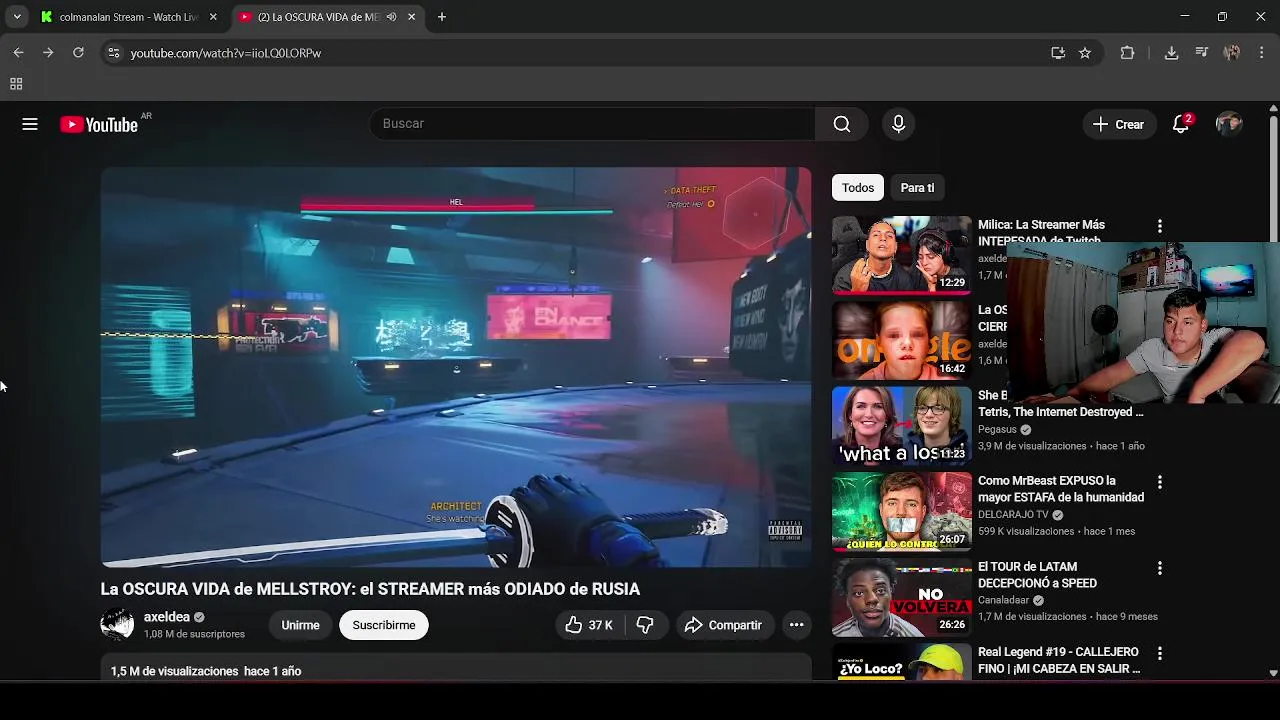
Task: Click Suscribirme button
Action: 384,625
